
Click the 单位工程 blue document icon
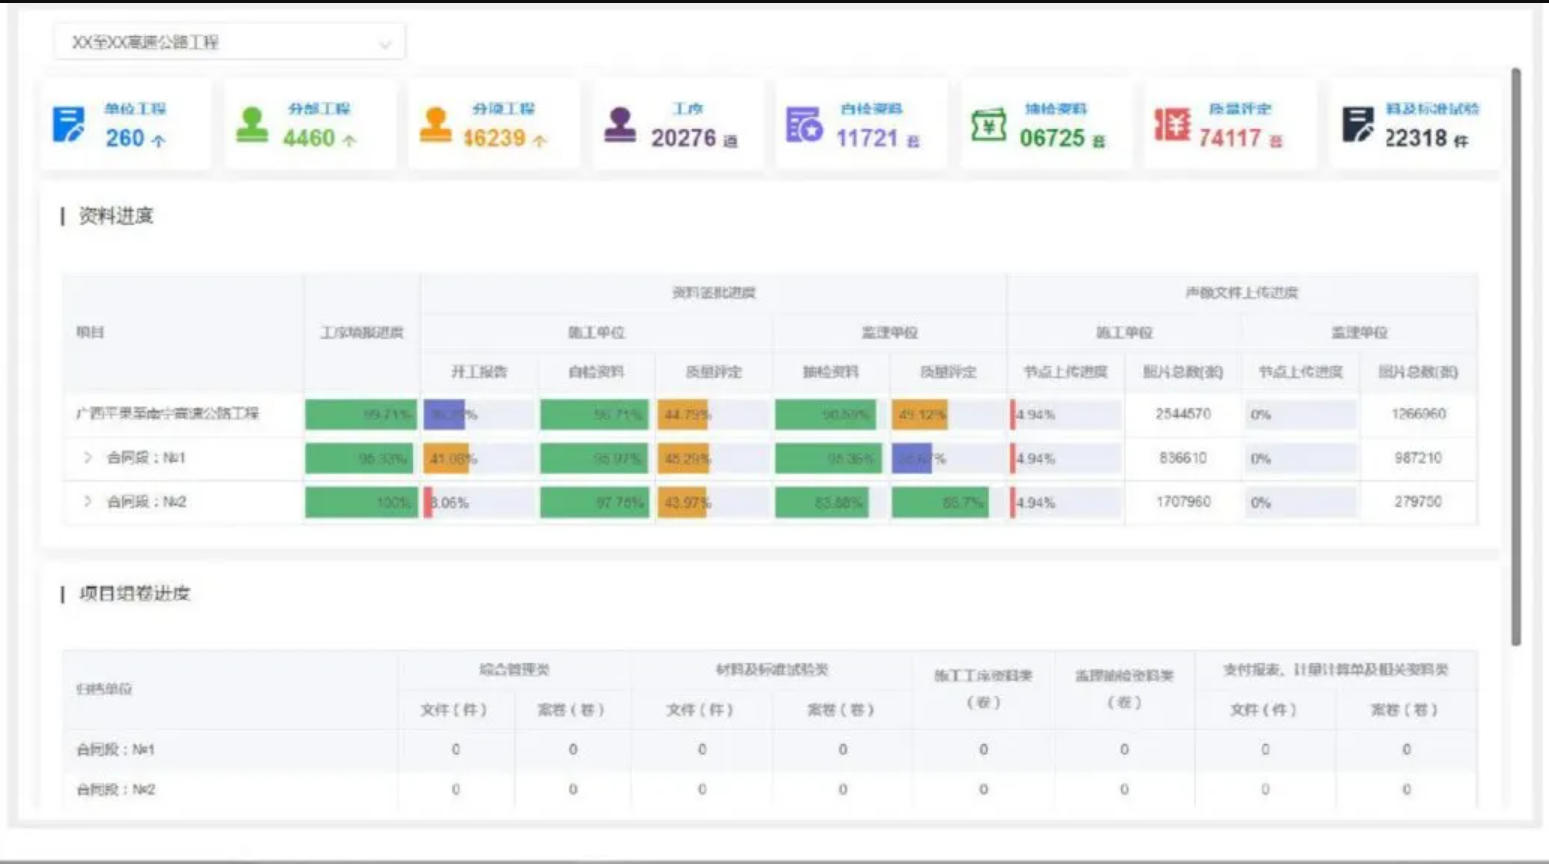[68, 124]
